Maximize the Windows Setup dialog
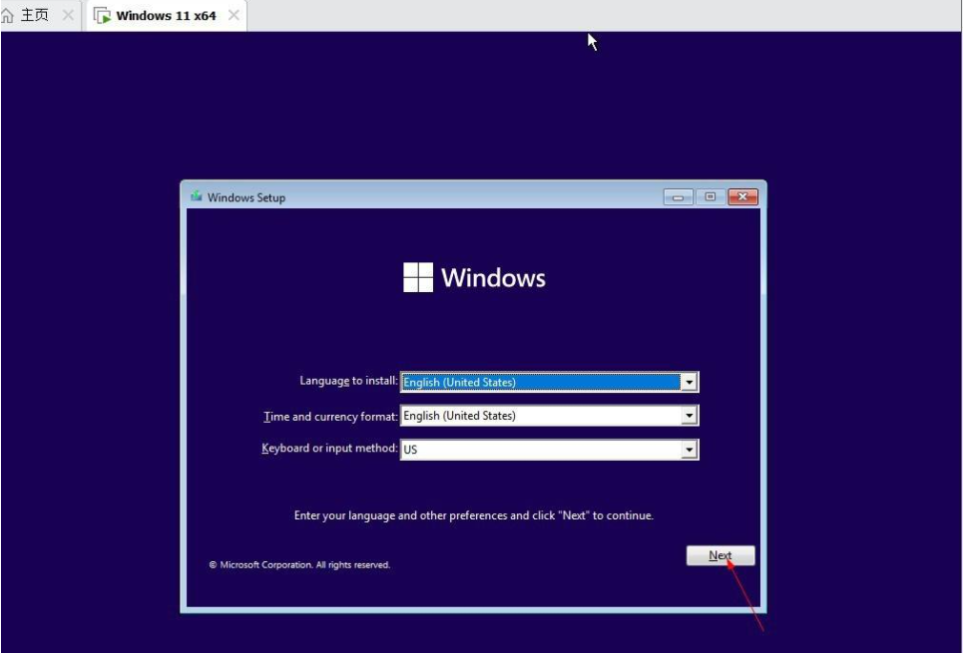The width and height of the screenshot is (963, 653). [x=710, y=197]
